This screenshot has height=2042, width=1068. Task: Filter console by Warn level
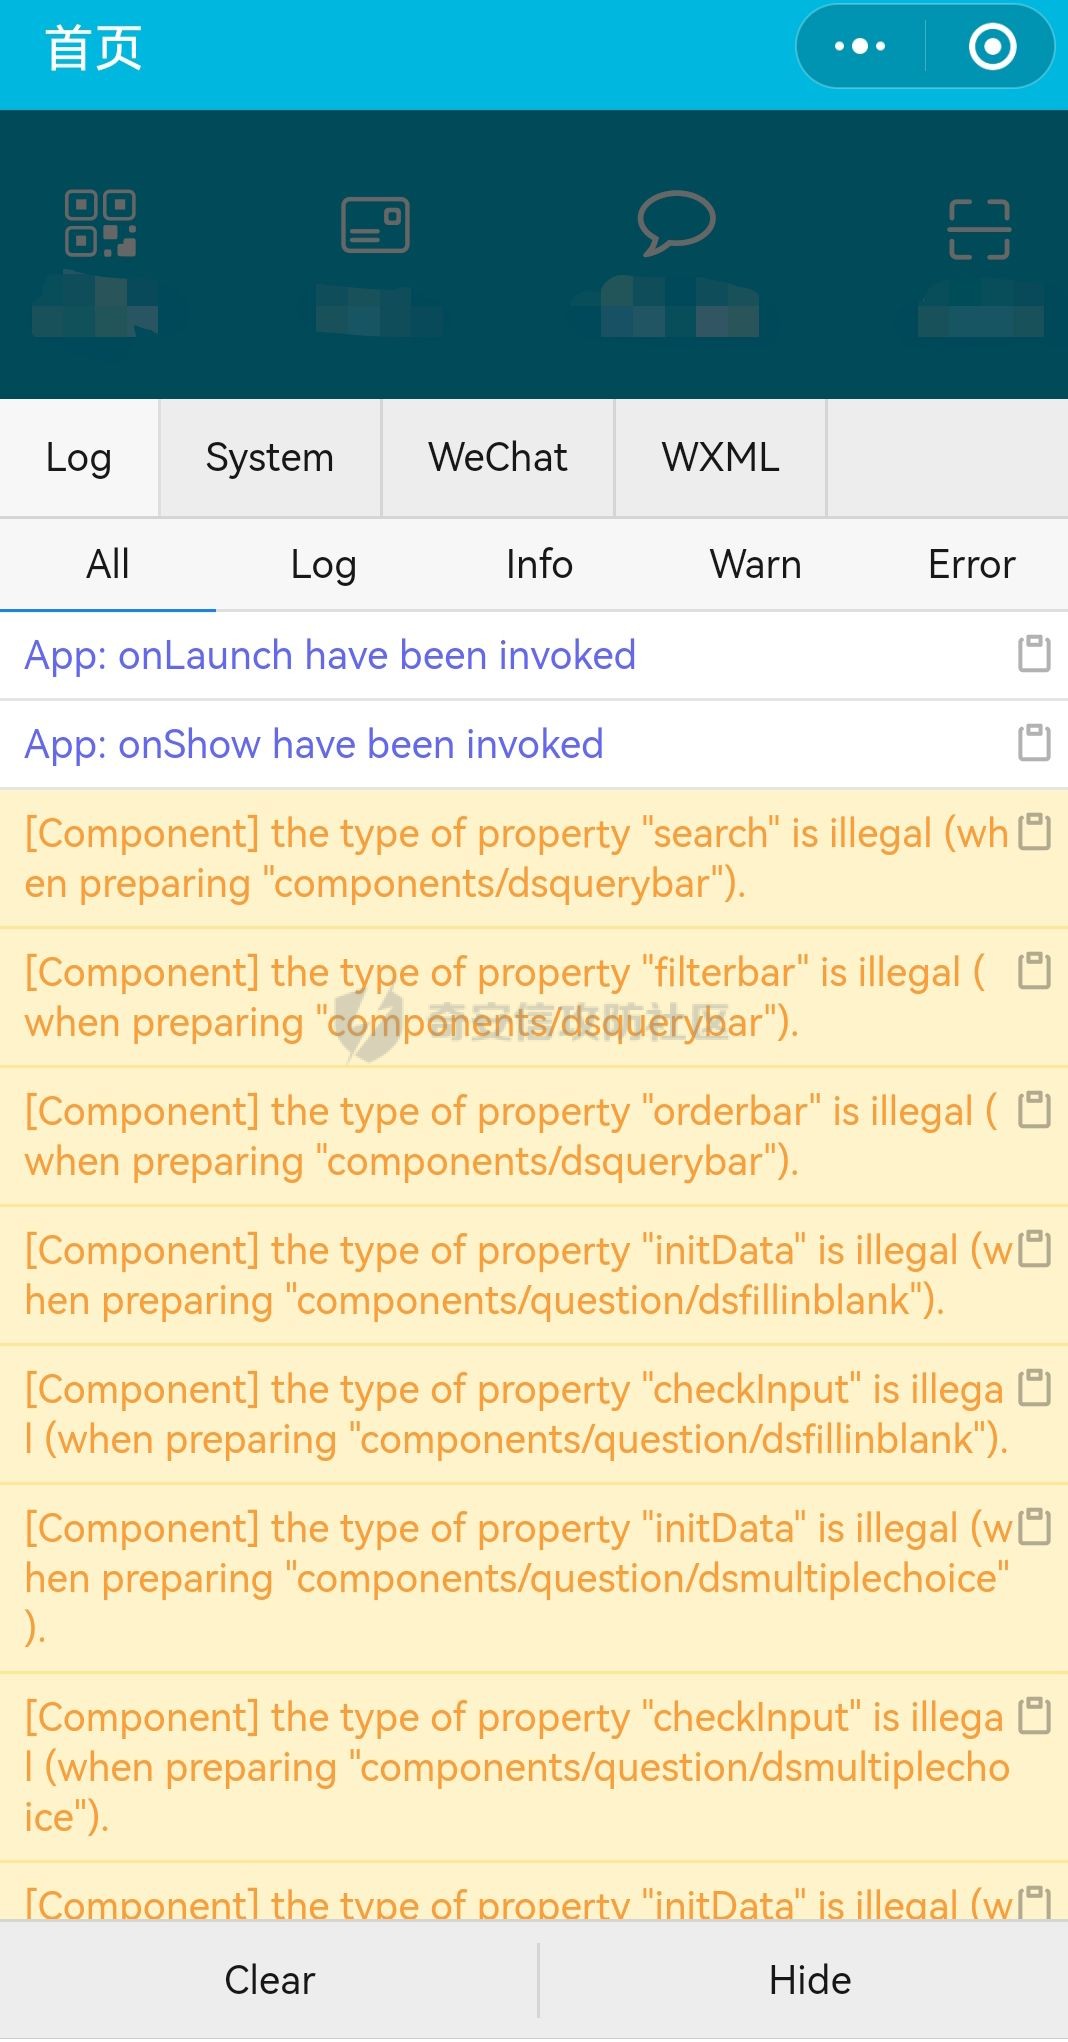pyautogui.click(x=756, y=565)
